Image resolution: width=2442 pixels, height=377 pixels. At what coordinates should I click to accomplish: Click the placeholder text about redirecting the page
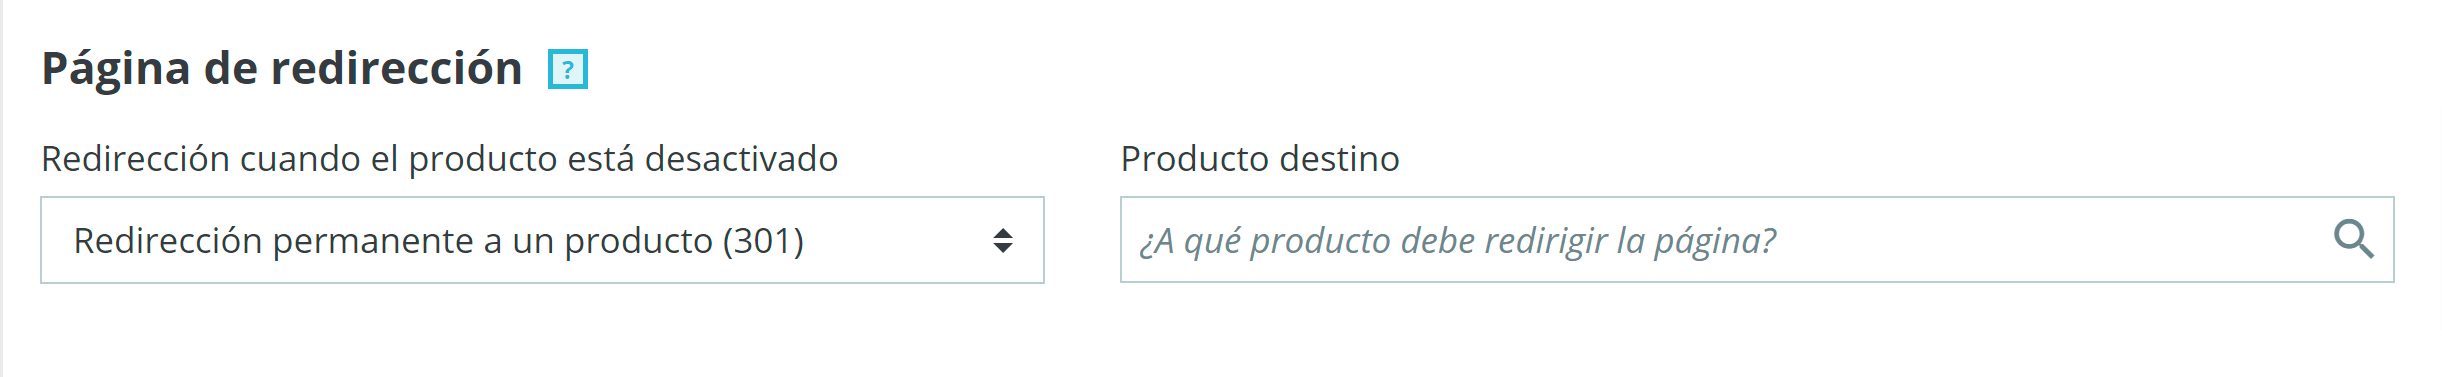click(1458, 241)
